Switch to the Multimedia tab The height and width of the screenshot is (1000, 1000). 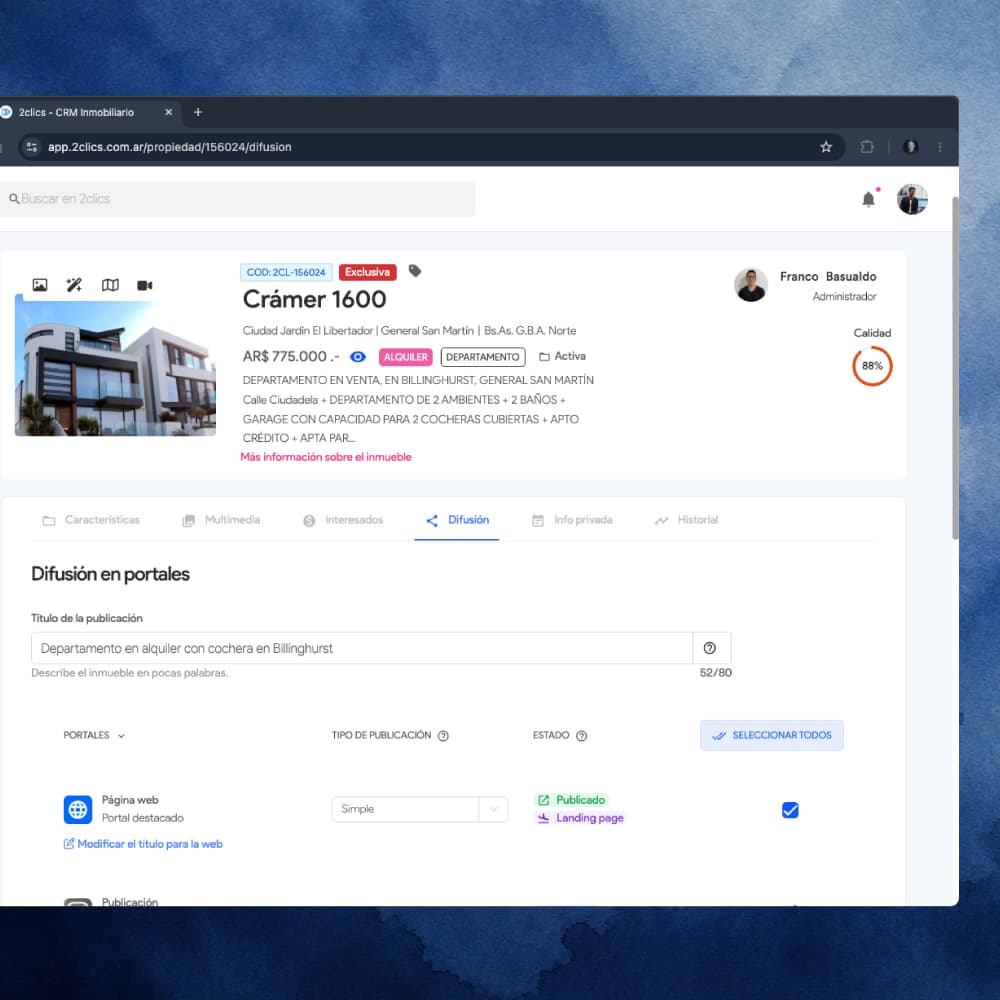(x=221, y=520)
